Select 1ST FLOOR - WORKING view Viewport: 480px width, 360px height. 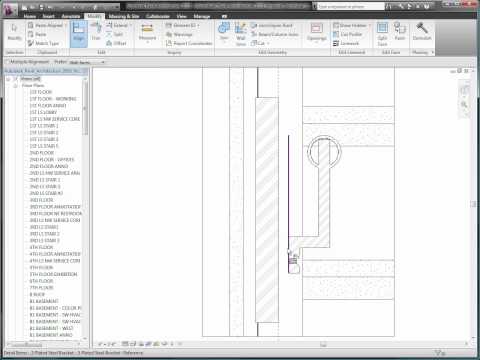click(53, 99)
